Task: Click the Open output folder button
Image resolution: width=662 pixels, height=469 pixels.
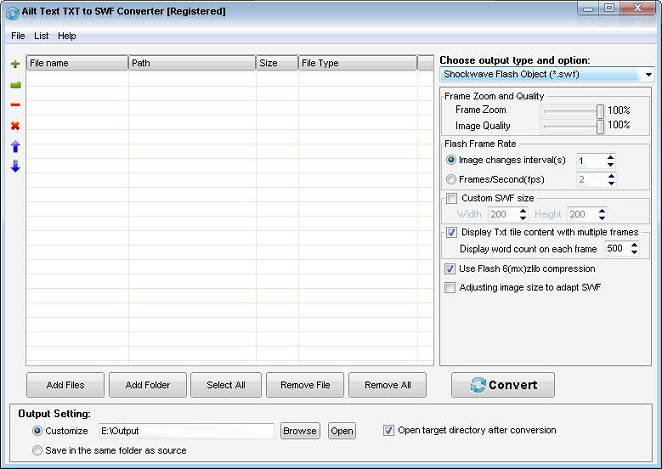Action: (342, 431)
